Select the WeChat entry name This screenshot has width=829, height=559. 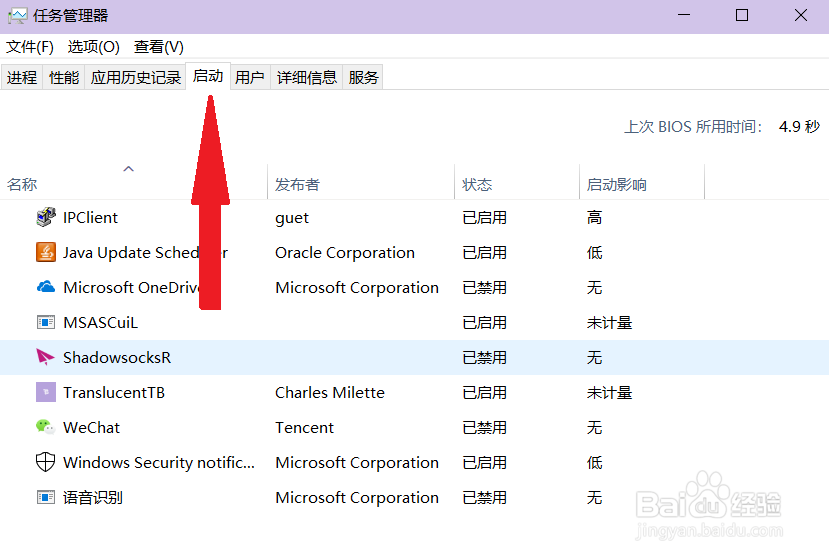(x=91, y=427)
